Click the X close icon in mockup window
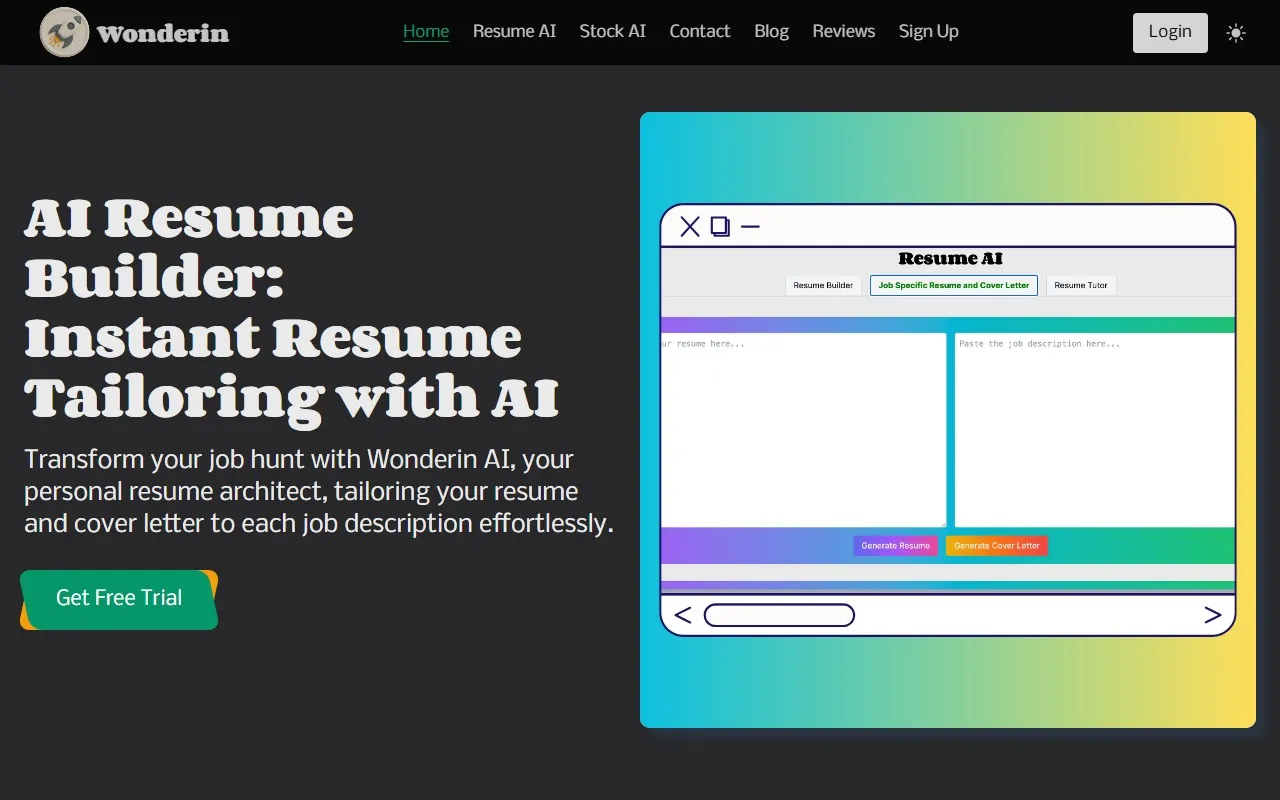Screen dimensions: 1280x800 click(x=690, y=227)
